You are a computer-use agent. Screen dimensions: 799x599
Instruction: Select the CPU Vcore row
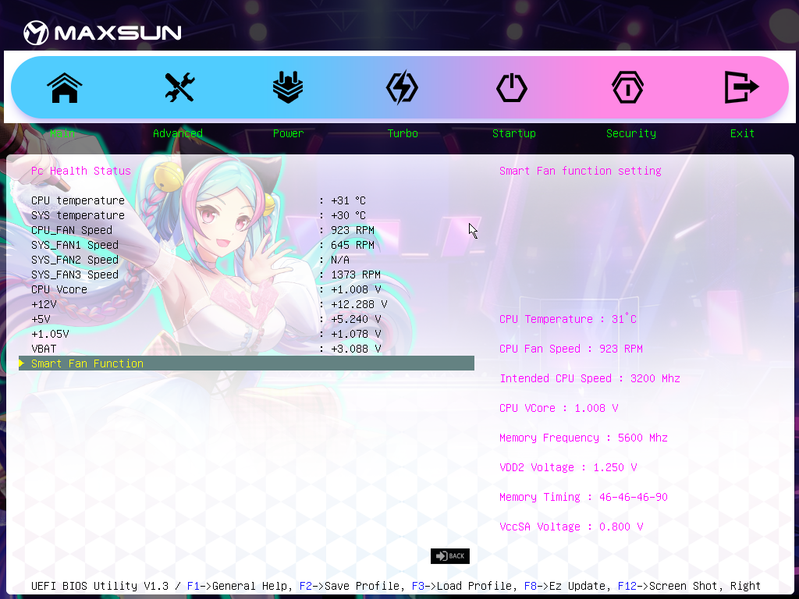(x=247, y=289)
